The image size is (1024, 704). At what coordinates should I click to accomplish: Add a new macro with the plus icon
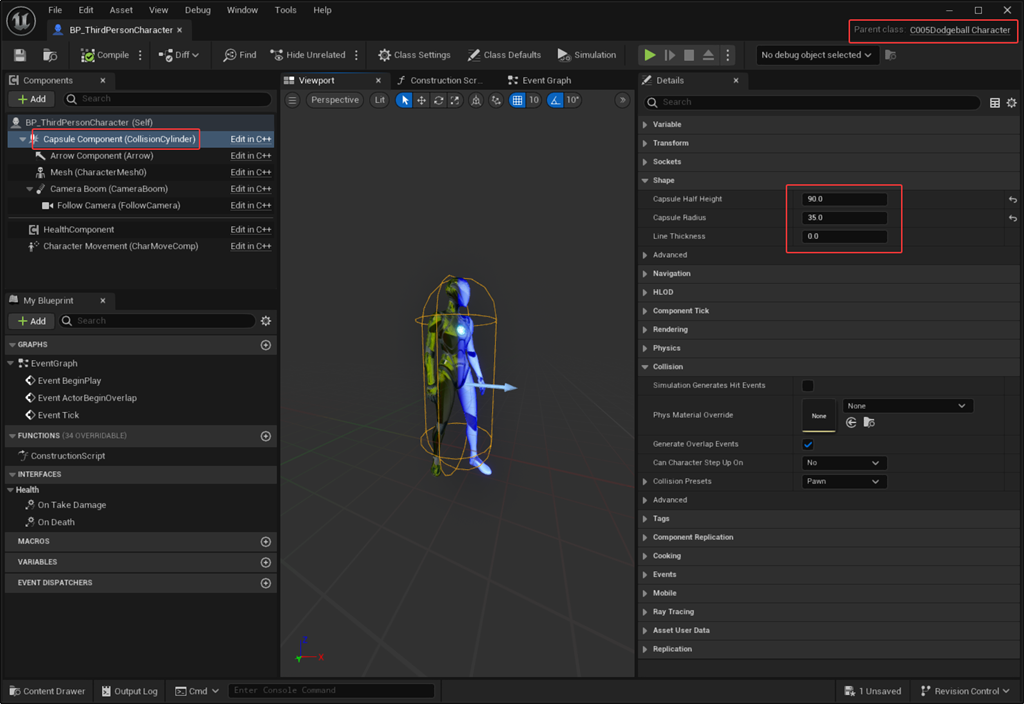[x=266, y=541]
